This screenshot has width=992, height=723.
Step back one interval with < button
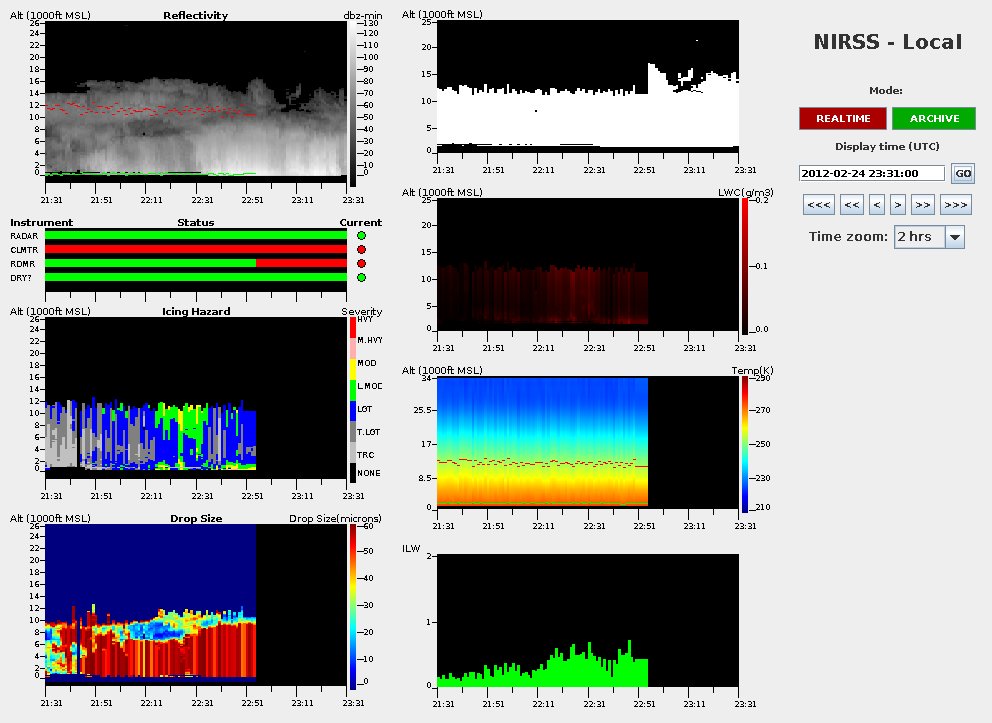877,206
